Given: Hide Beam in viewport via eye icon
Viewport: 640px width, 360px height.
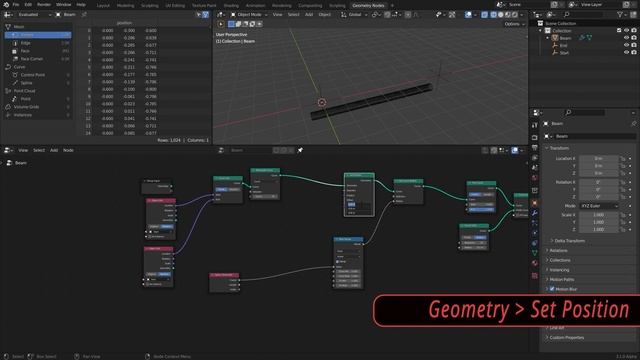Looking at the screenshot, I should pos(627,38).
